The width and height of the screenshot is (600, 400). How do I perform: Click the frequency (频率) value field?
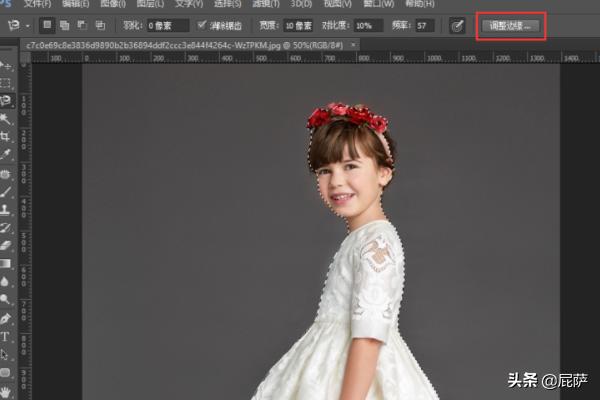coord(424,25)
